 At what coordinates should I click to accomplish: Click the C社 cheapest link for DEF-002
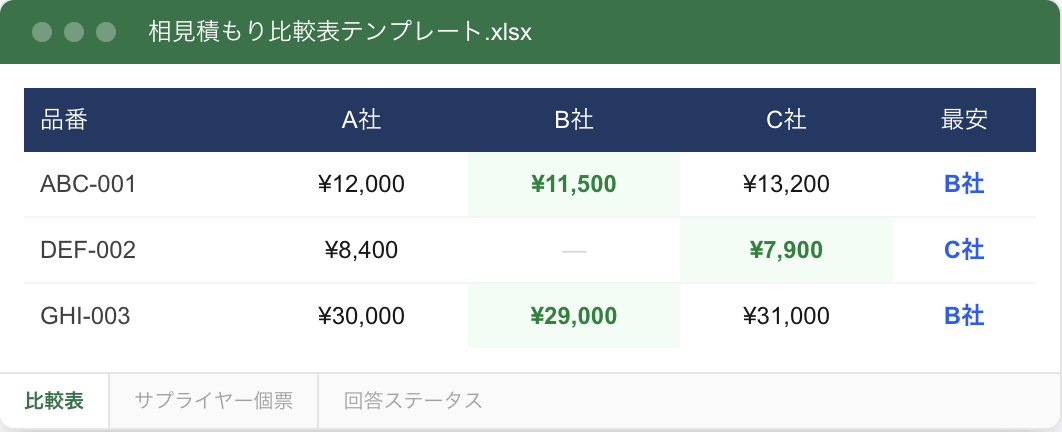pos(964,250)
